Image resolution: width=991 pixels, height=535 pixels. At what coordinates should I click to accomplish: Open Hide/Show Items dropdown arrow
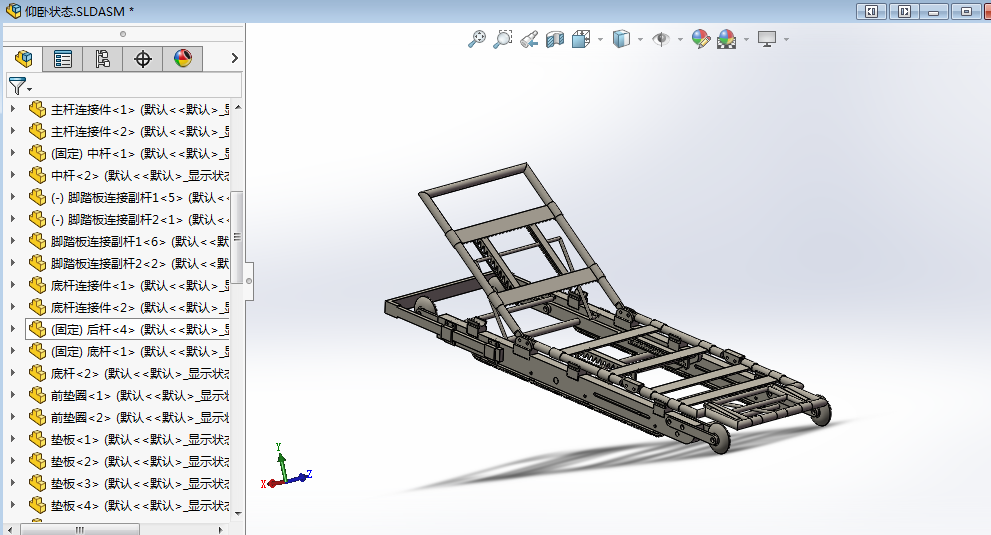tap(680, 40)
